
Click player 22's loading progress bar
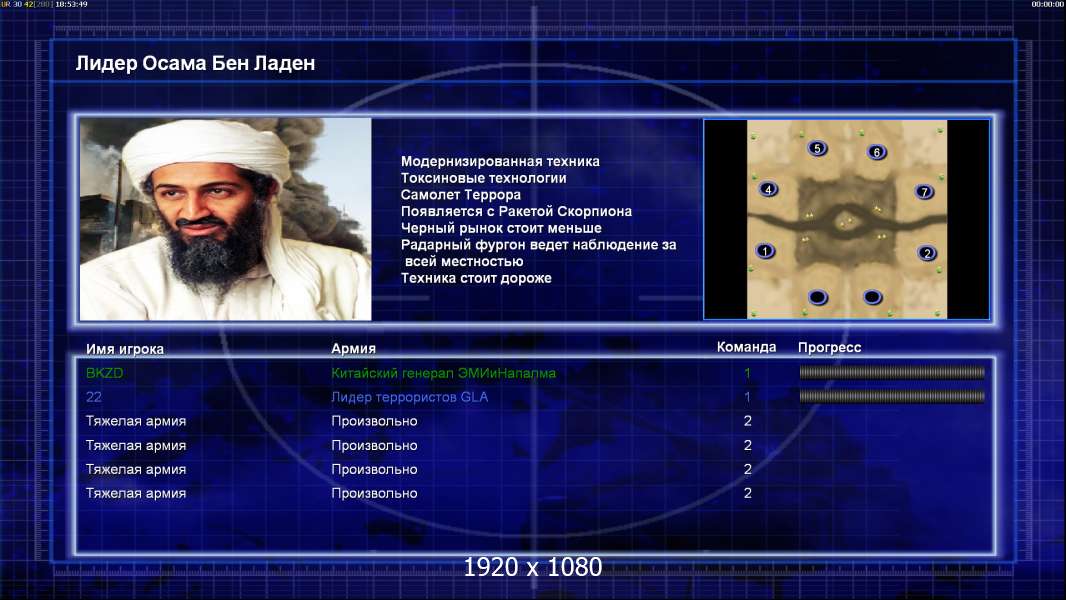(892, 396)
